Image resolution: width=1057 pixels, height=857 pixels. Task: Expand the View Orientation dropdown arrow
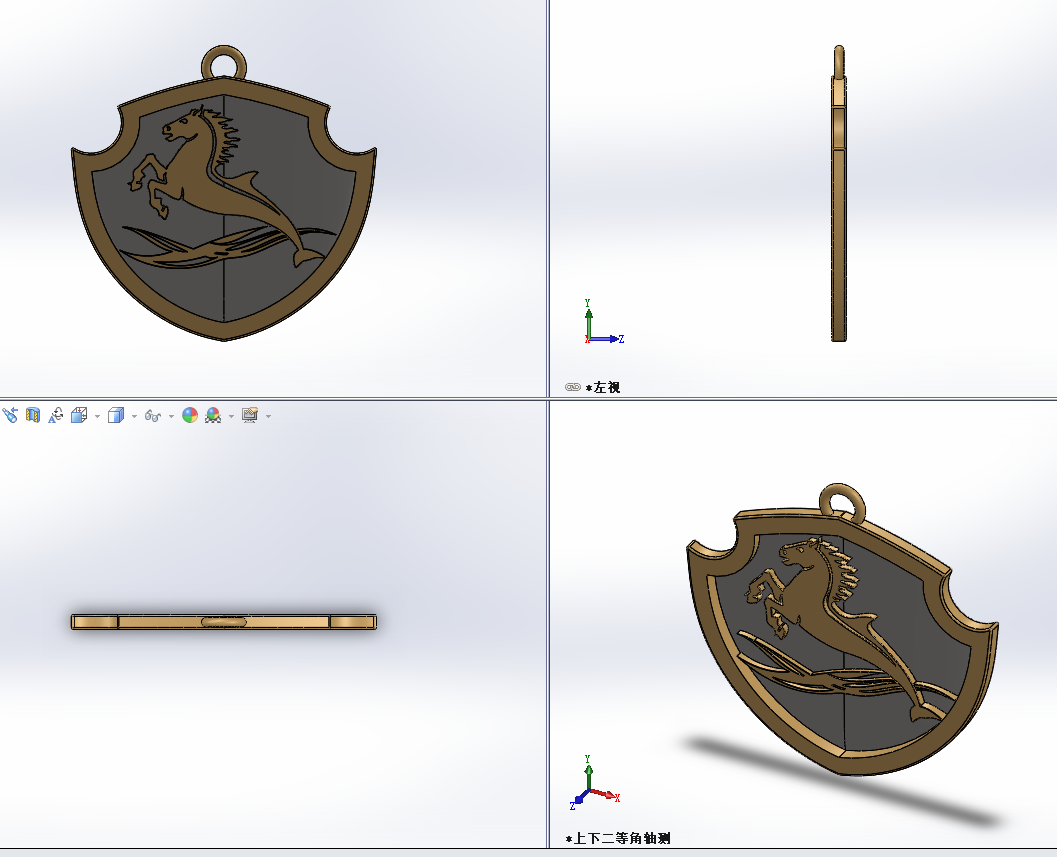[x=98, y=416]
